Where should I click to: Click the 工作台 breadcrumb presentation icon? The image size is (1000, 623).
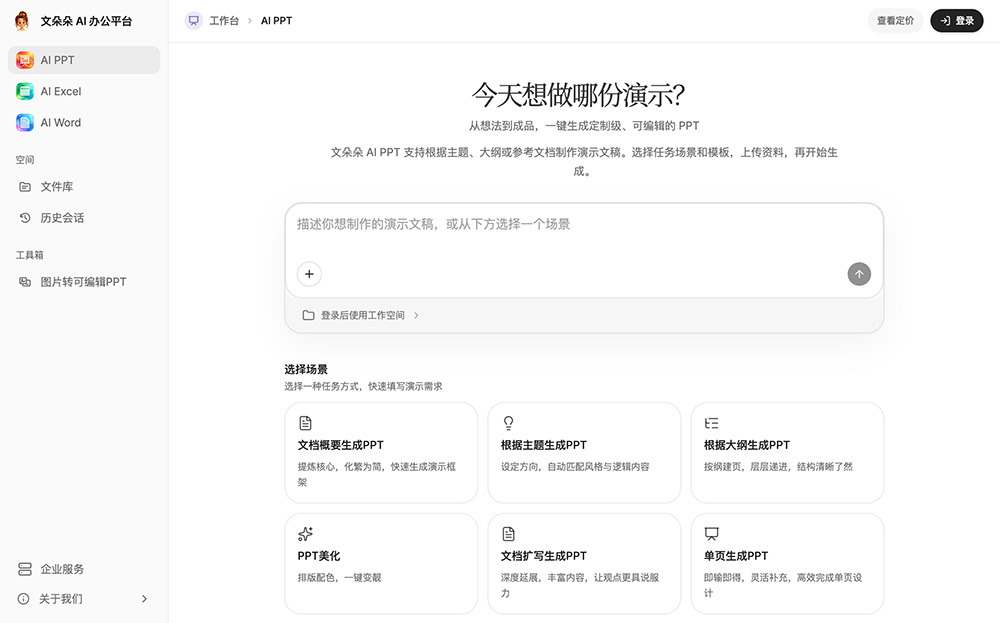[194, 20]
